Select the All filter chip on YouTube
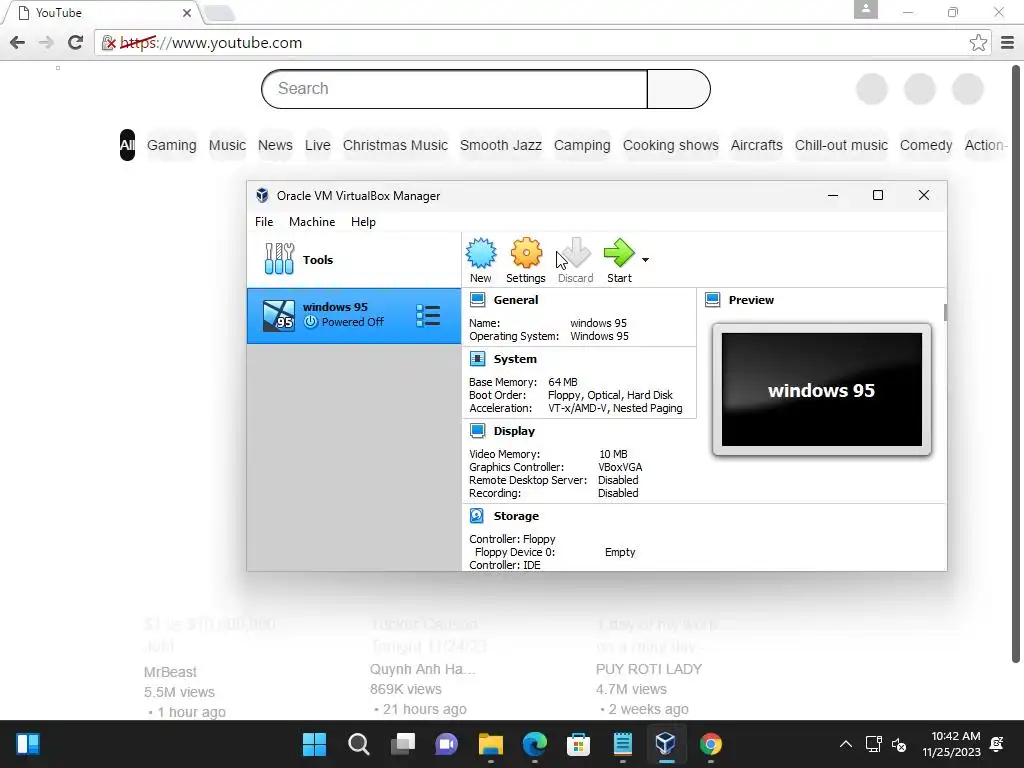 pos(127,145)
